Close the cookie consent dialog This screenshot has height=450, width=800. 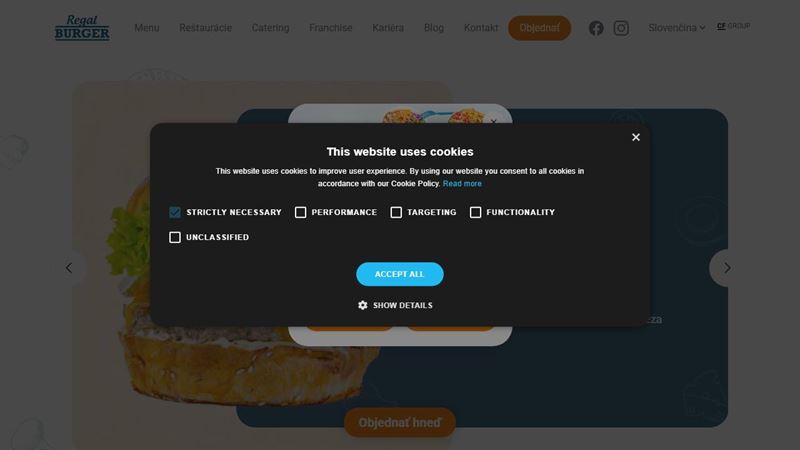(636, 137)
